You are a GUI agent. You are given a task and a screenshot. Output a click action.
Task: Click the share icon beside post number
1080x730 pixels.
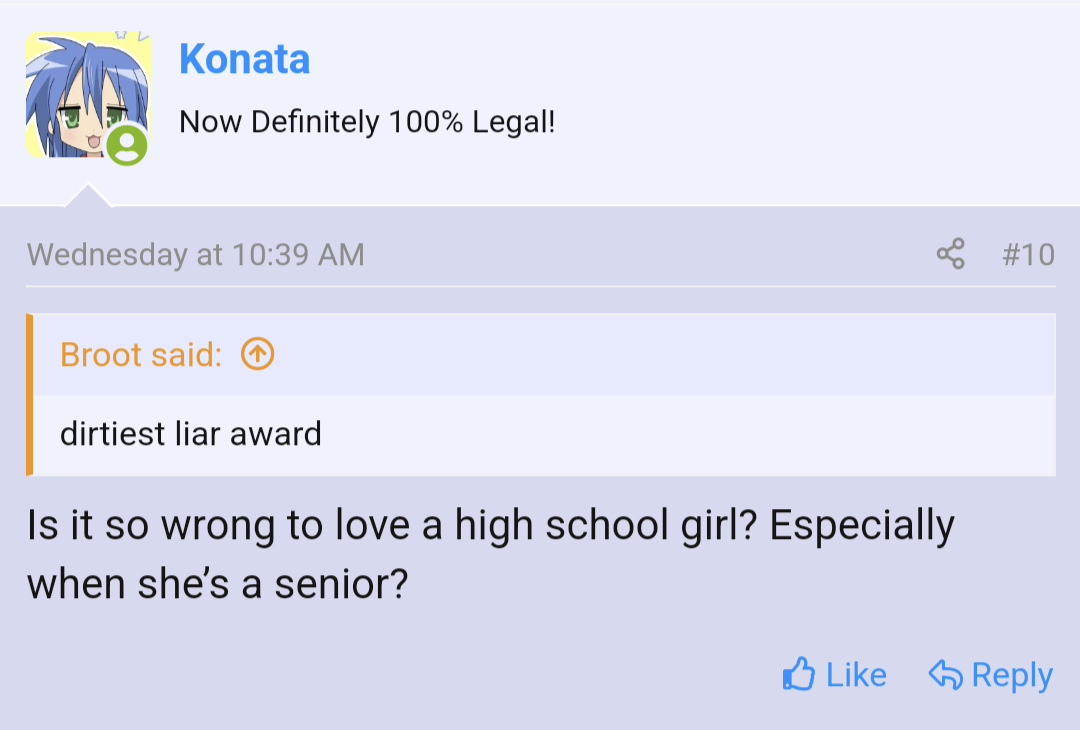point(951,254)
